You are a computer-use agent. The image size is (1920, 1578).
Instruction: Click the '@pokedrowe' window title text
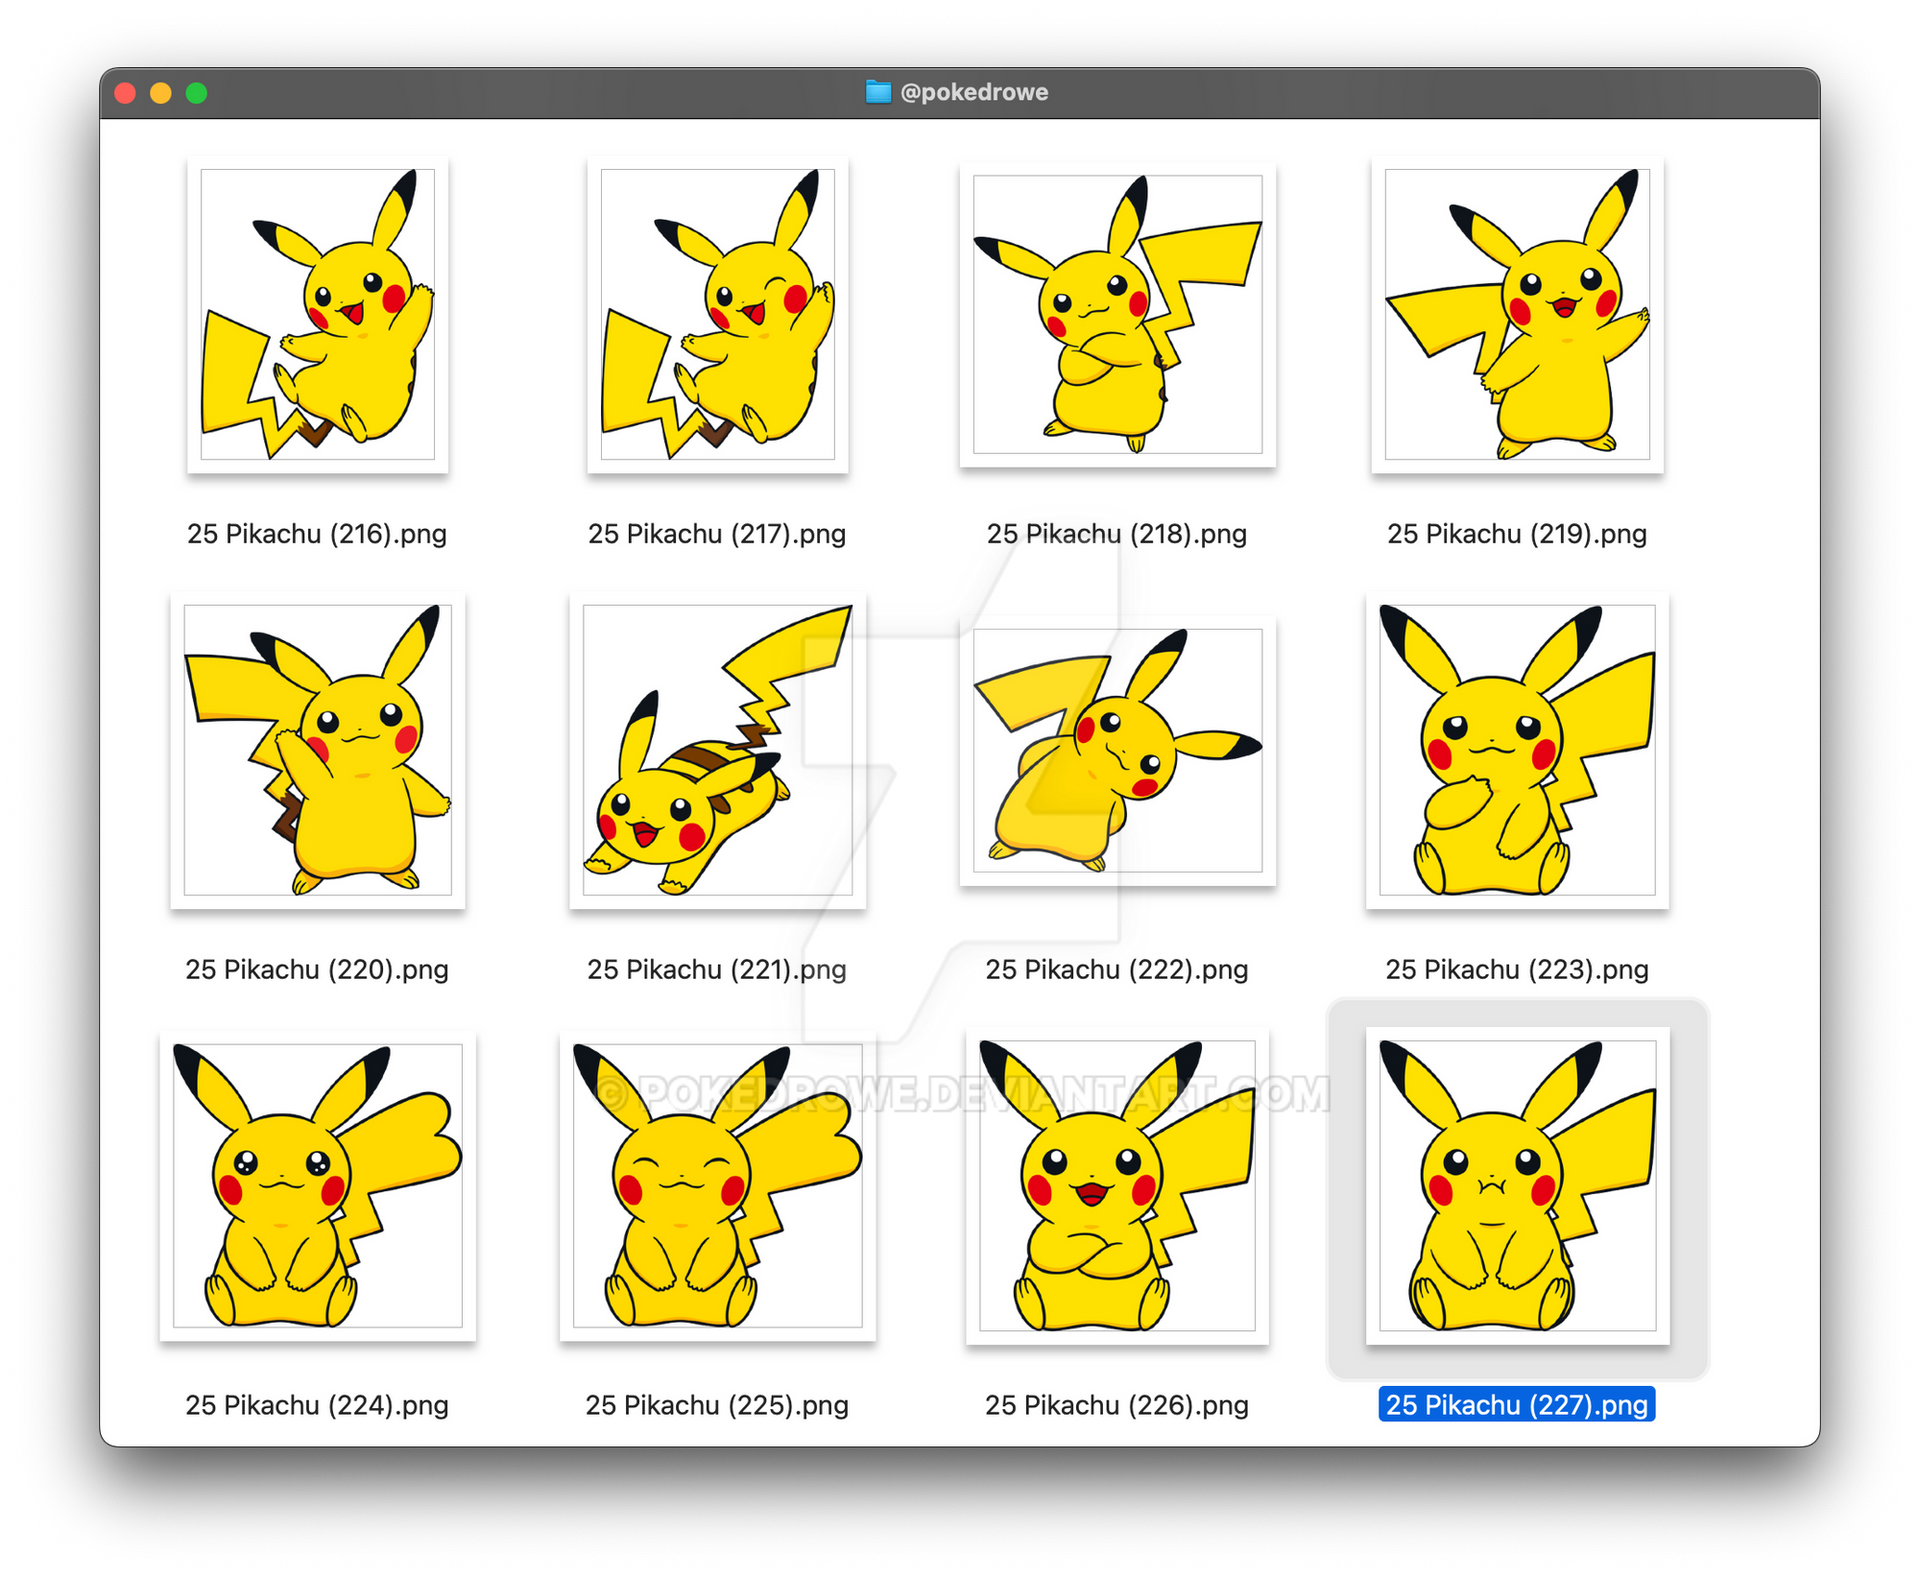pyautogui.click(x=974, y=92)
